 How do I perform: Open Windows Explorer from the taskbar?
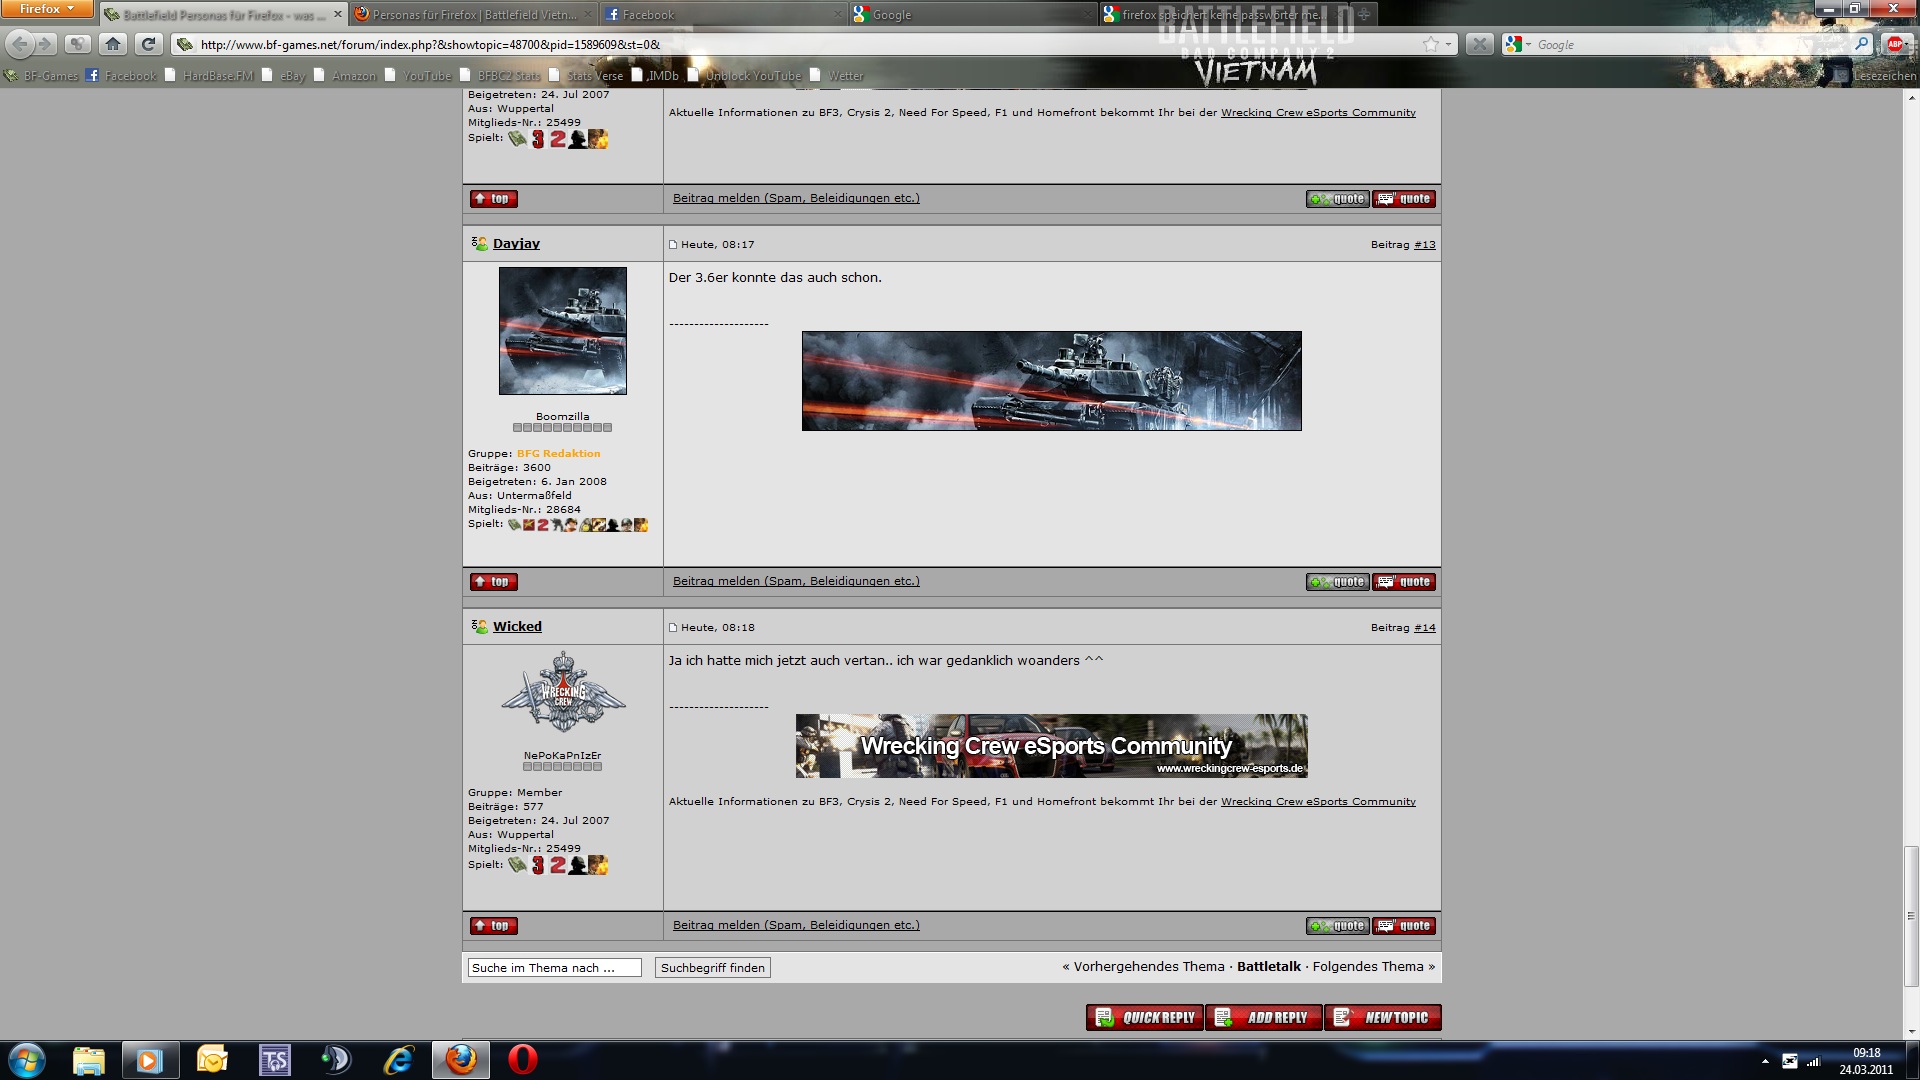[x=89, y=1060]
